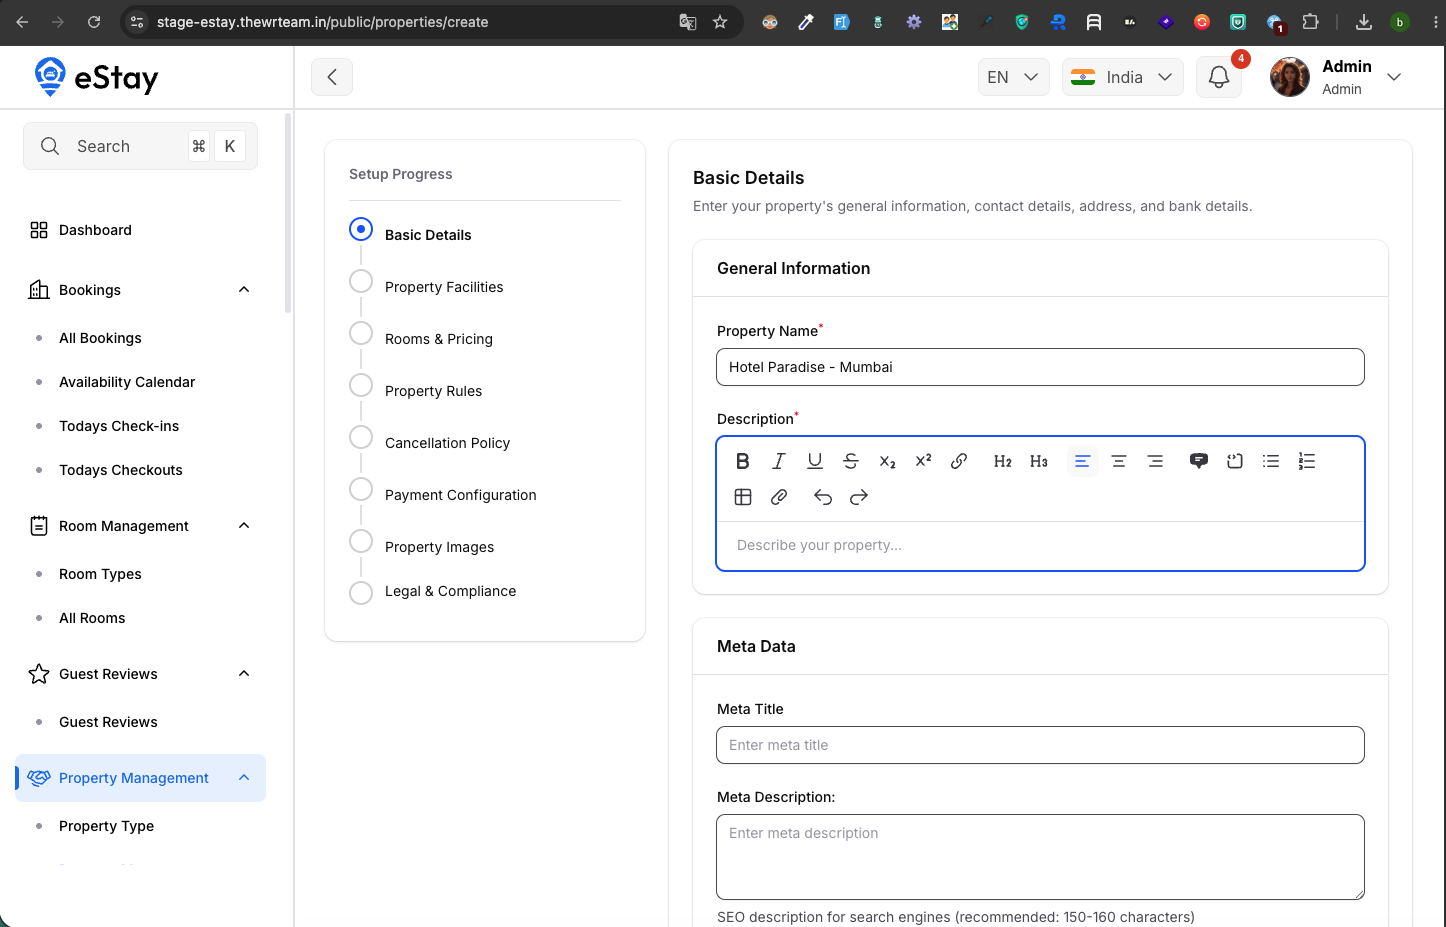
Task: Click the browser address bar URL
Action: (322, 22)
